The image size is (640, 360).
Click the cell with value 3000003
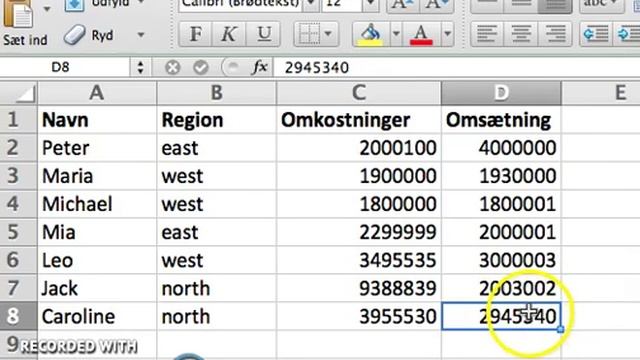click(x=501, y=260)
